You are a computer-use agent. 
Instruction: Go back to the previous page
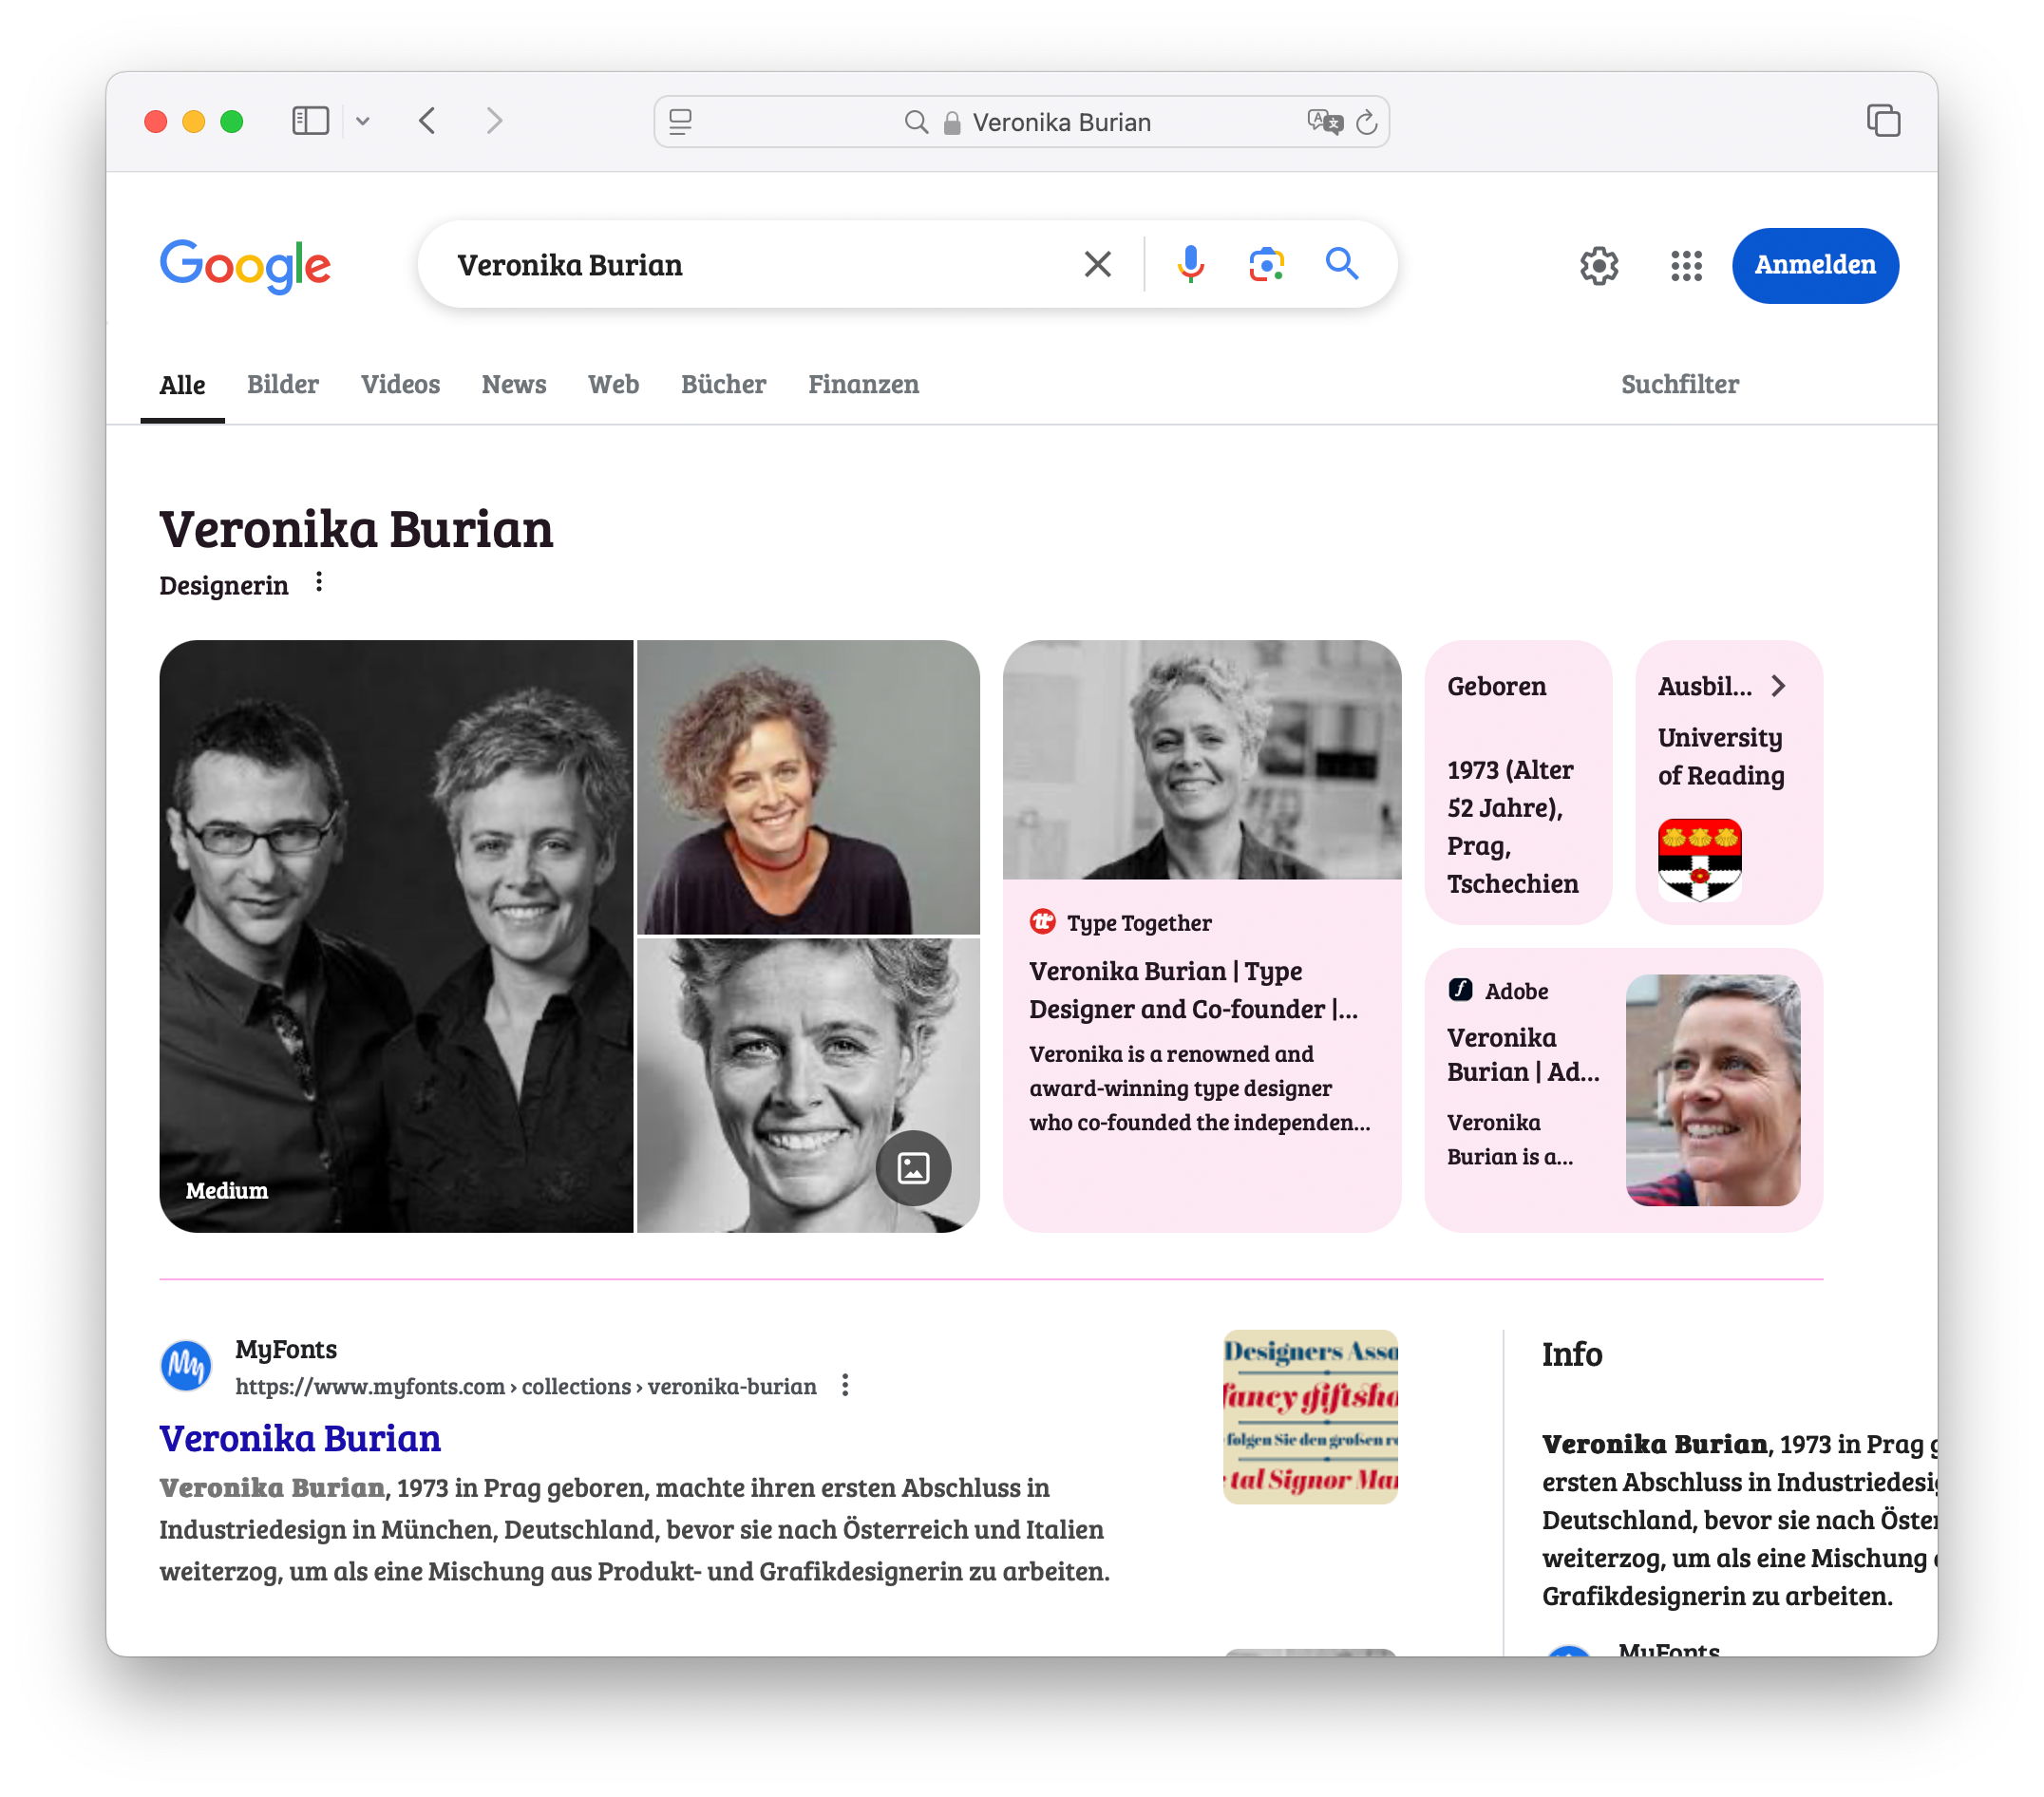click(427, 121)
